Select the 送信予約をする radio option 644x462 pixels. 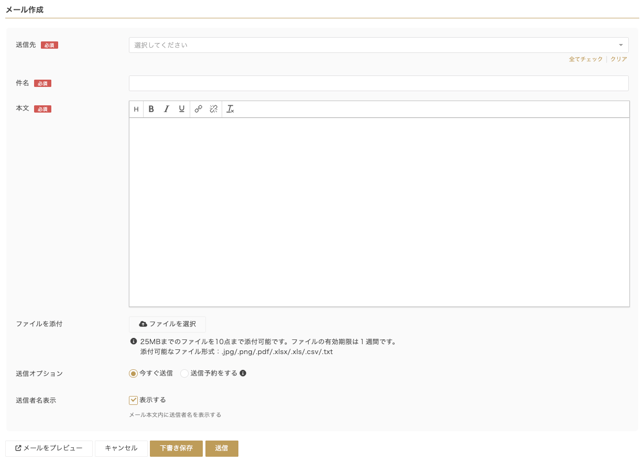point(184,374)
